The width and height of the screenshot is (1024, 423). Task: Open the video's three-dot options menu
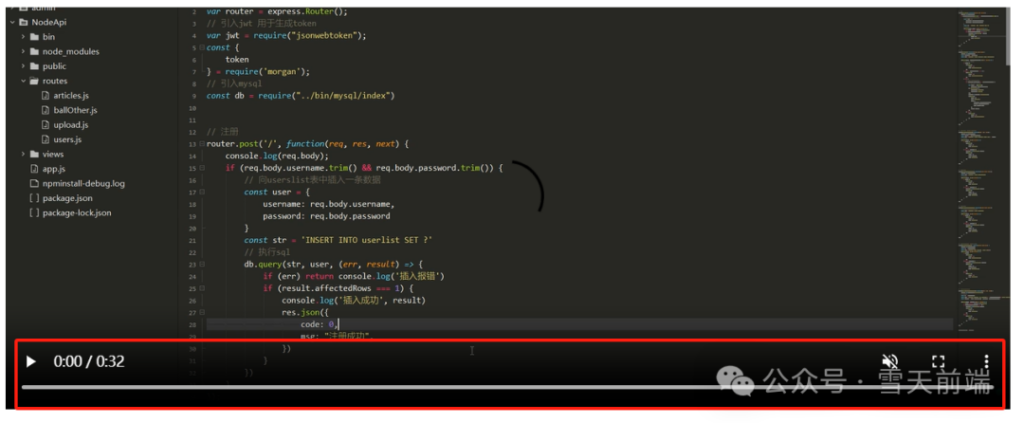tap(986, 362)
